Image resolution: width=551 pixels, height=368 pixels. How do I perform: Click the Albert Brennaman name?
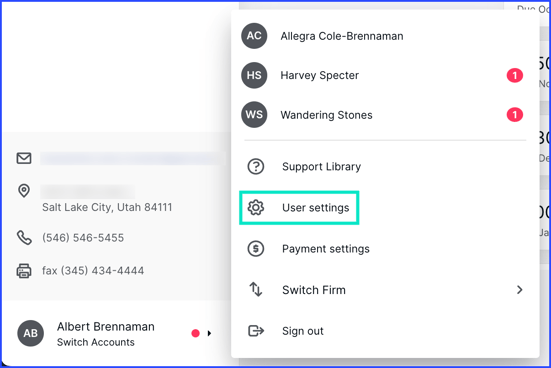(106, 327)
